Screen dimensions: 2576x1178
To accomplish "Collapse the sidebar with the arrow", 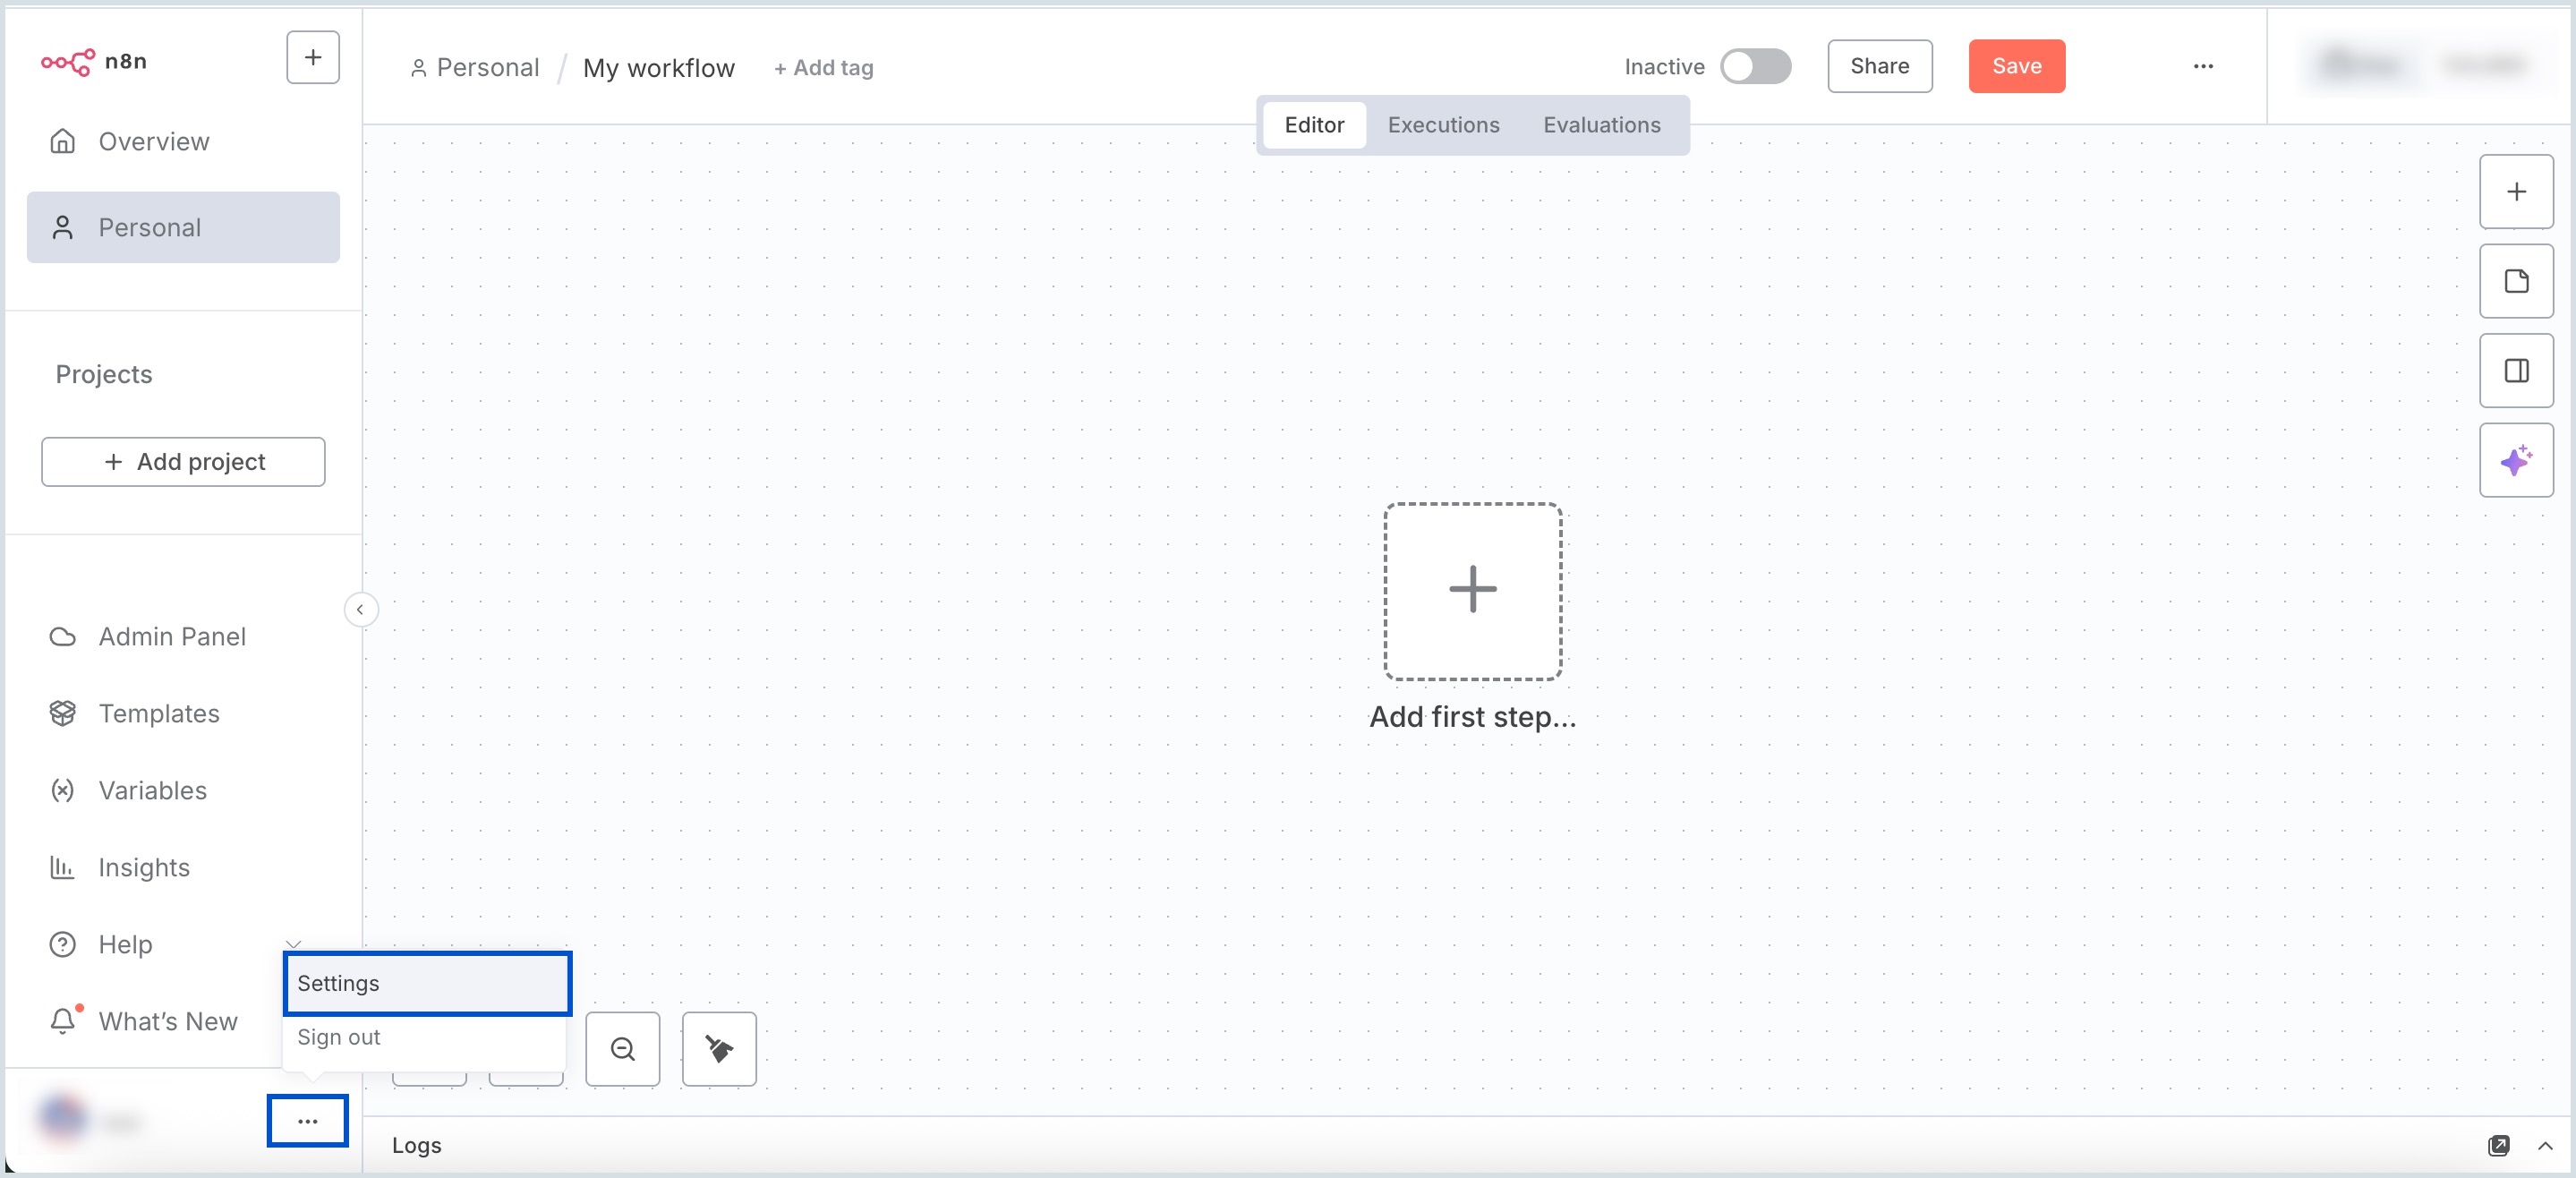I will pyautogui.click(x=360, y=610).
